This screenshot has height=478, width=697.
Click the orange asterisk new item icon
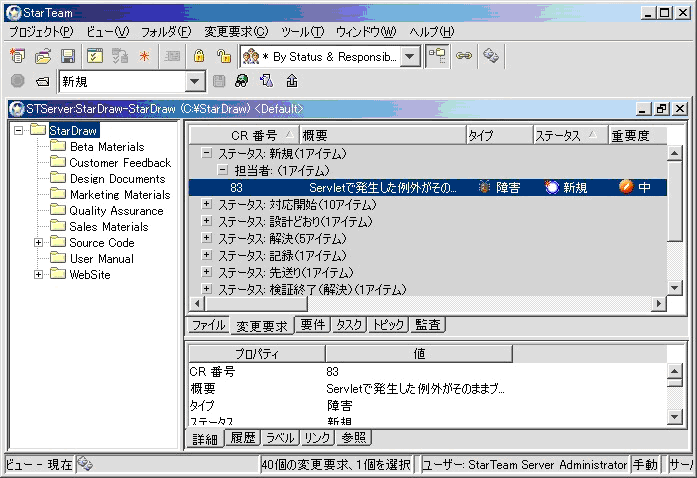pyautogui.click(x=144, y=56)
